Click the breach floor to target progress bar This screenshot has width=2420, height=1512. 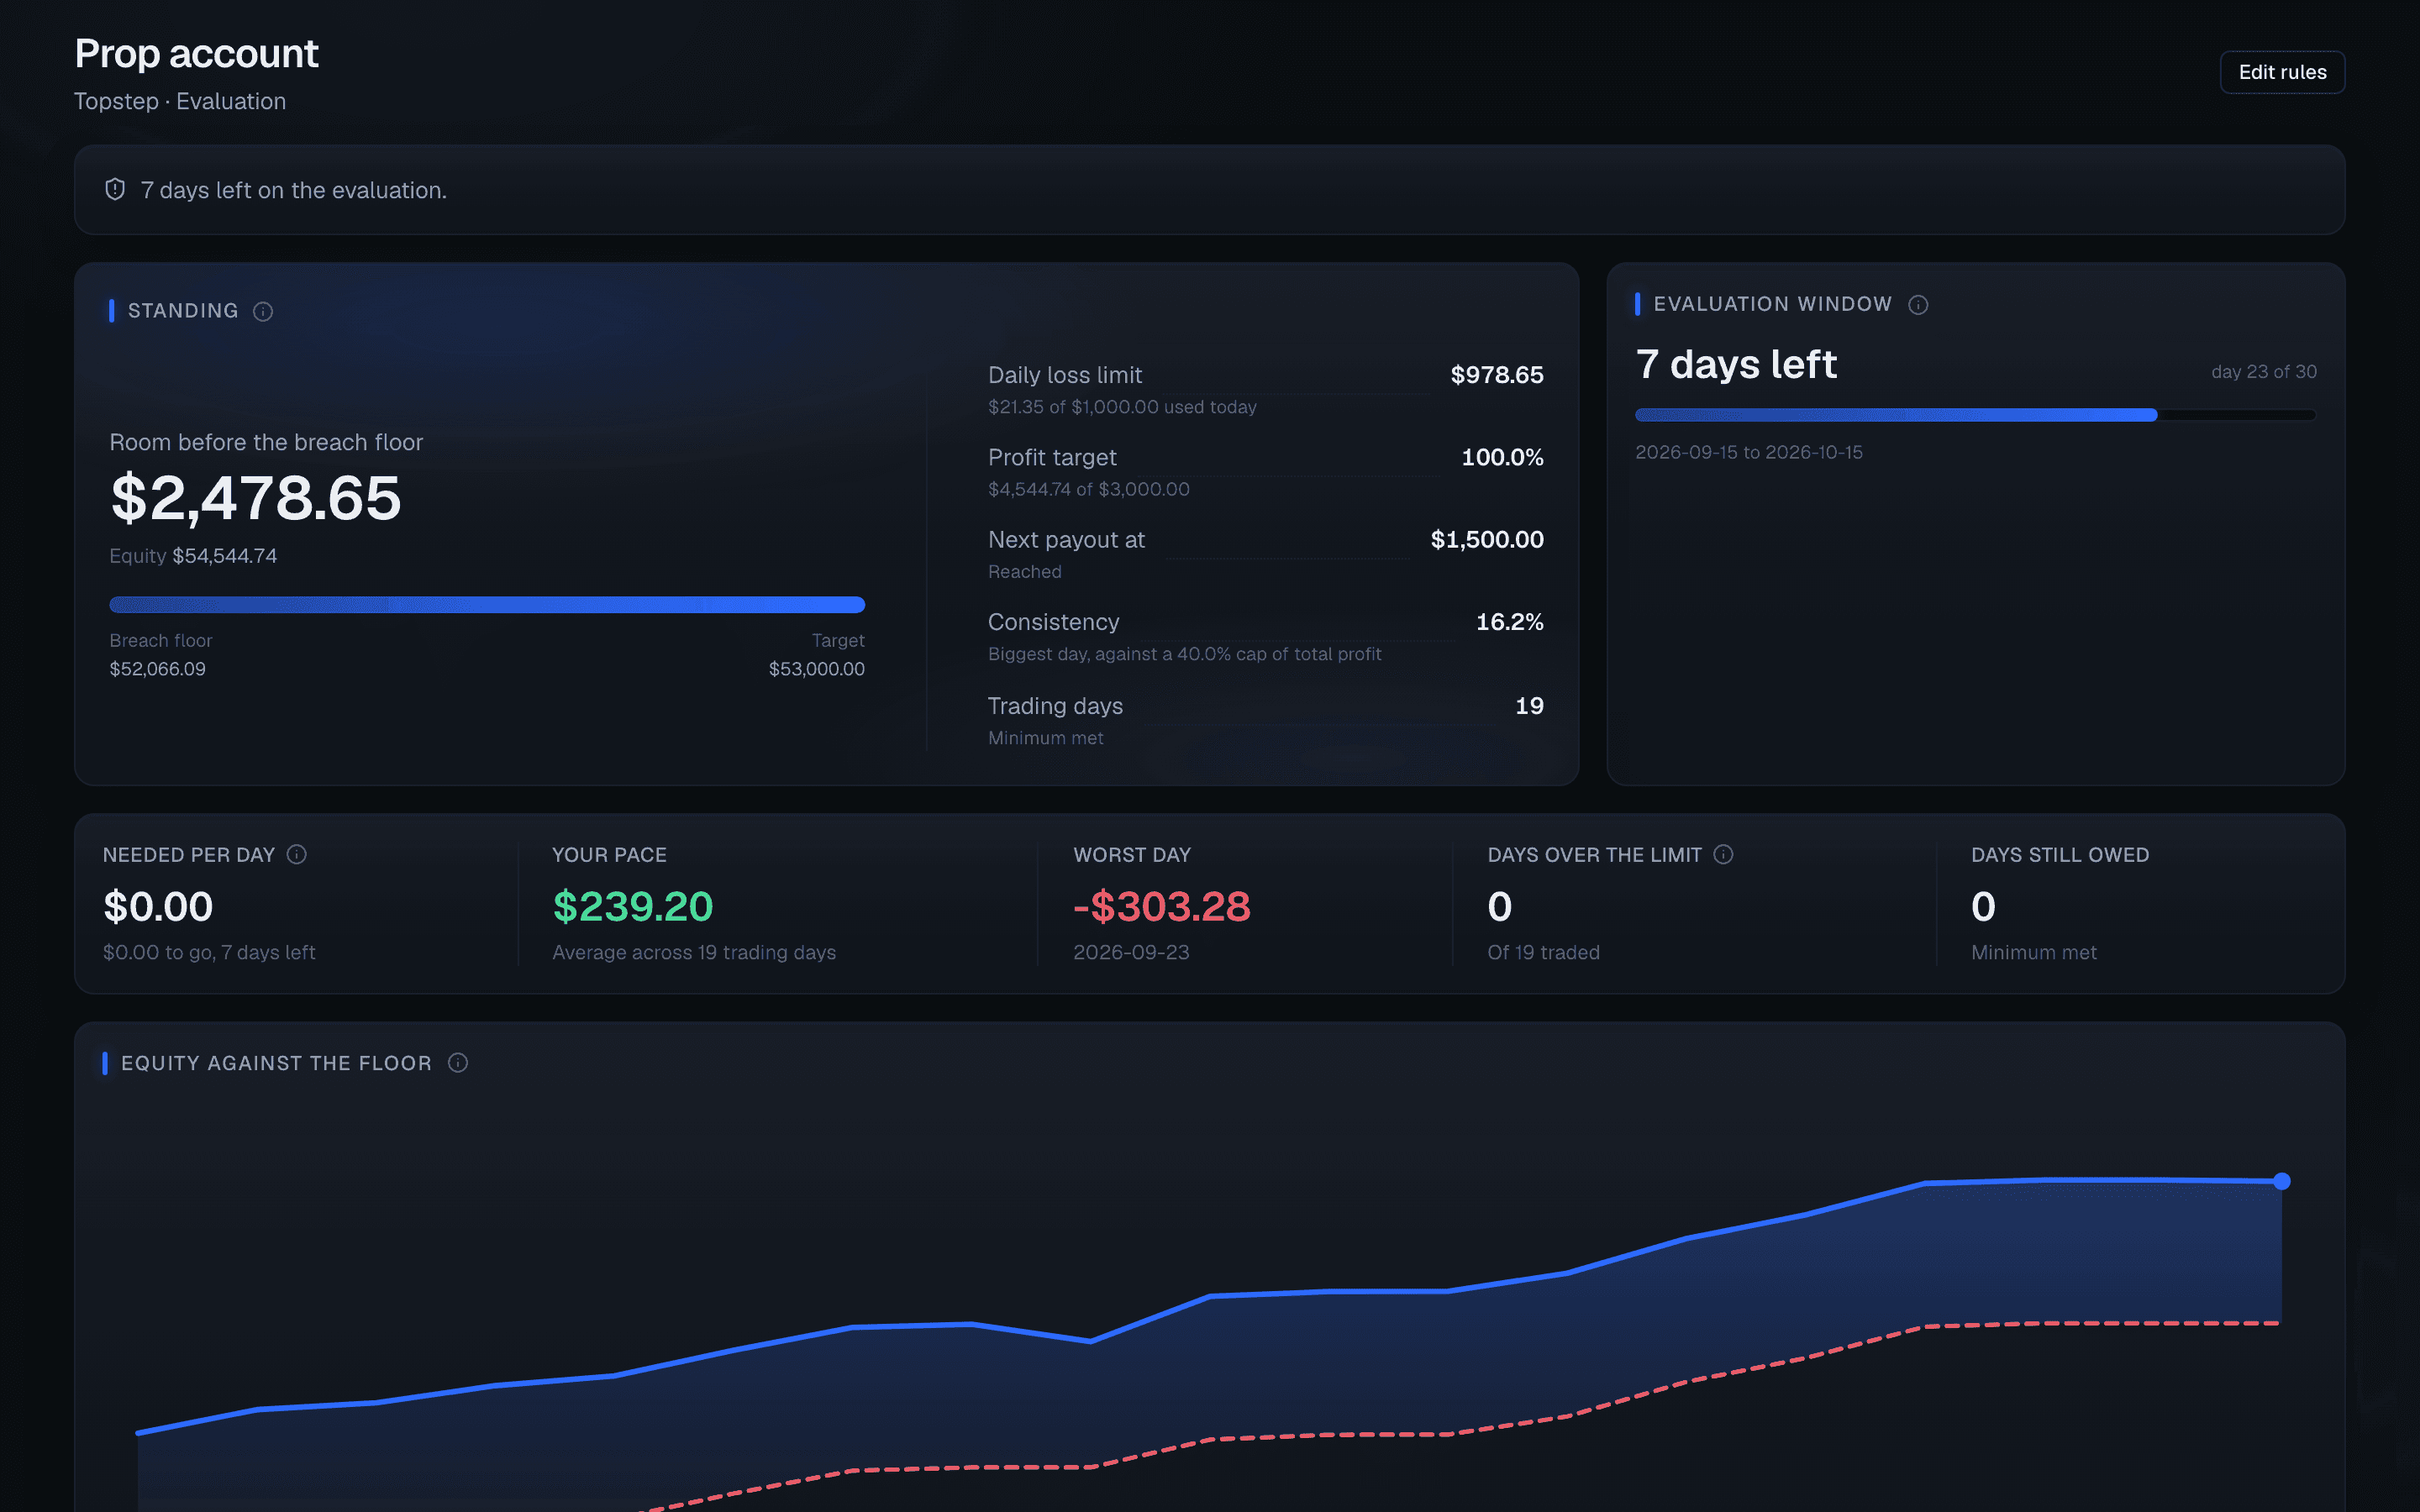487,604
